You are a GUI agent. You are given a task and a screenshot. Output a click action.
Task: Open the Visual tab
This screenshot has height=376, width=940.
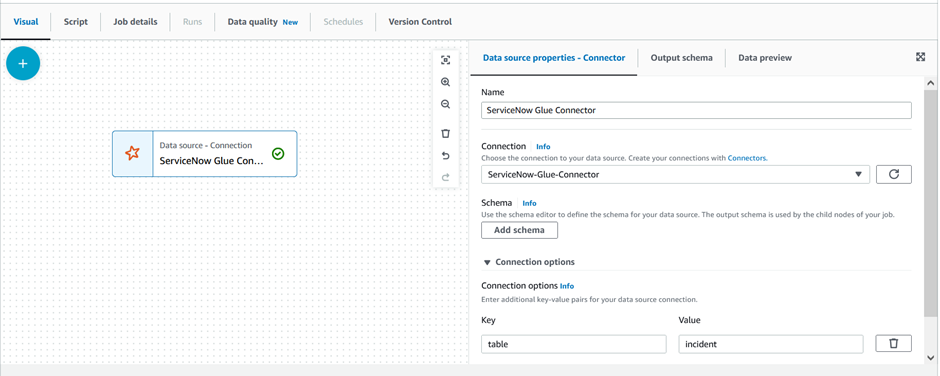(x=26, y=22)
